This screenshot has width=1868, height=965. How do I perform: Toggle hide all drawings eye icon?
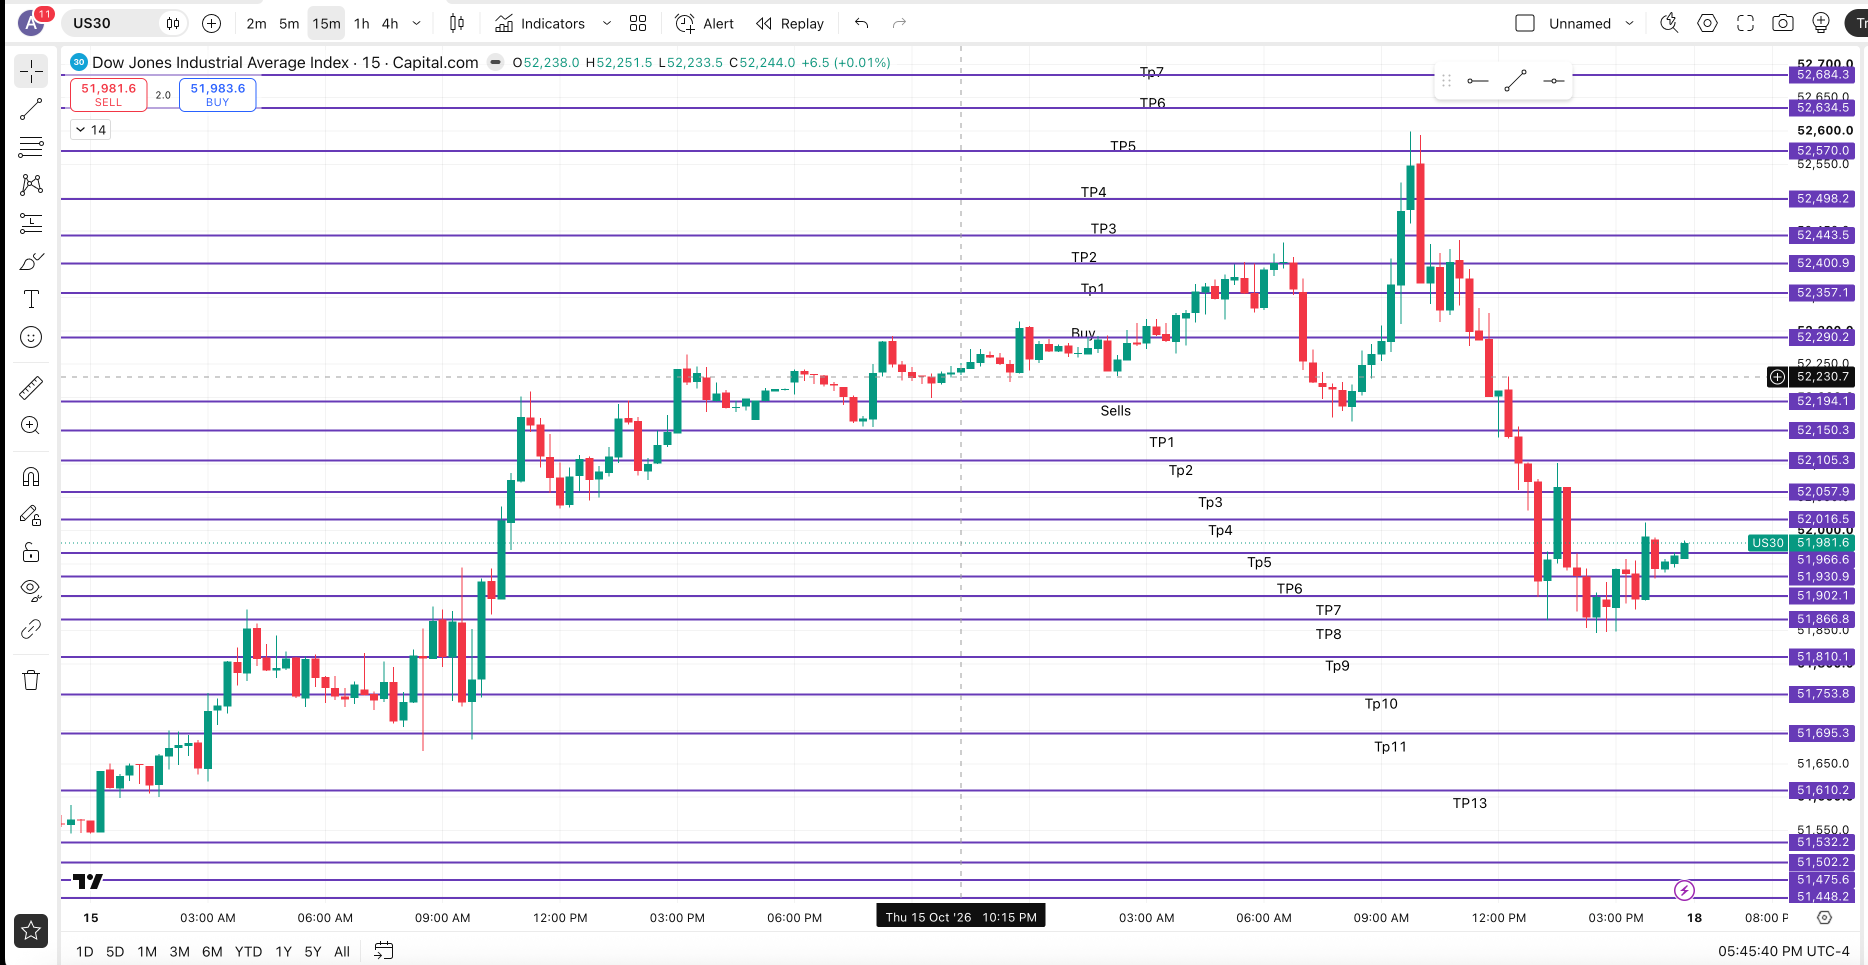[x=31, y=591]
